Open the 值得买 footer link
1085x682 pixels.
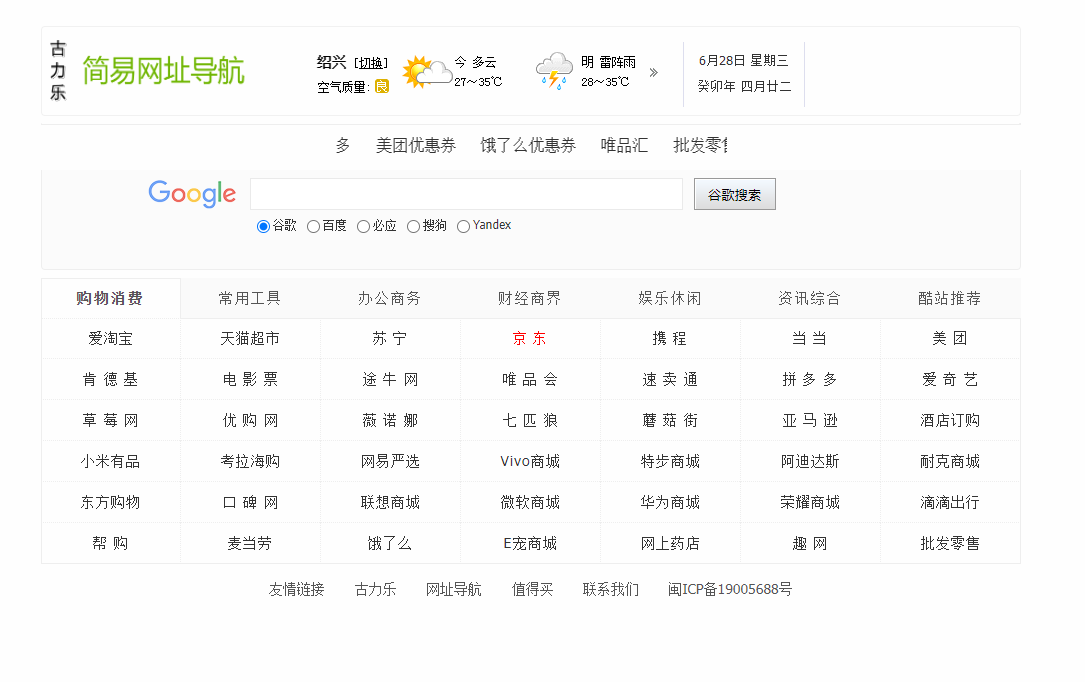pos(532,589)
